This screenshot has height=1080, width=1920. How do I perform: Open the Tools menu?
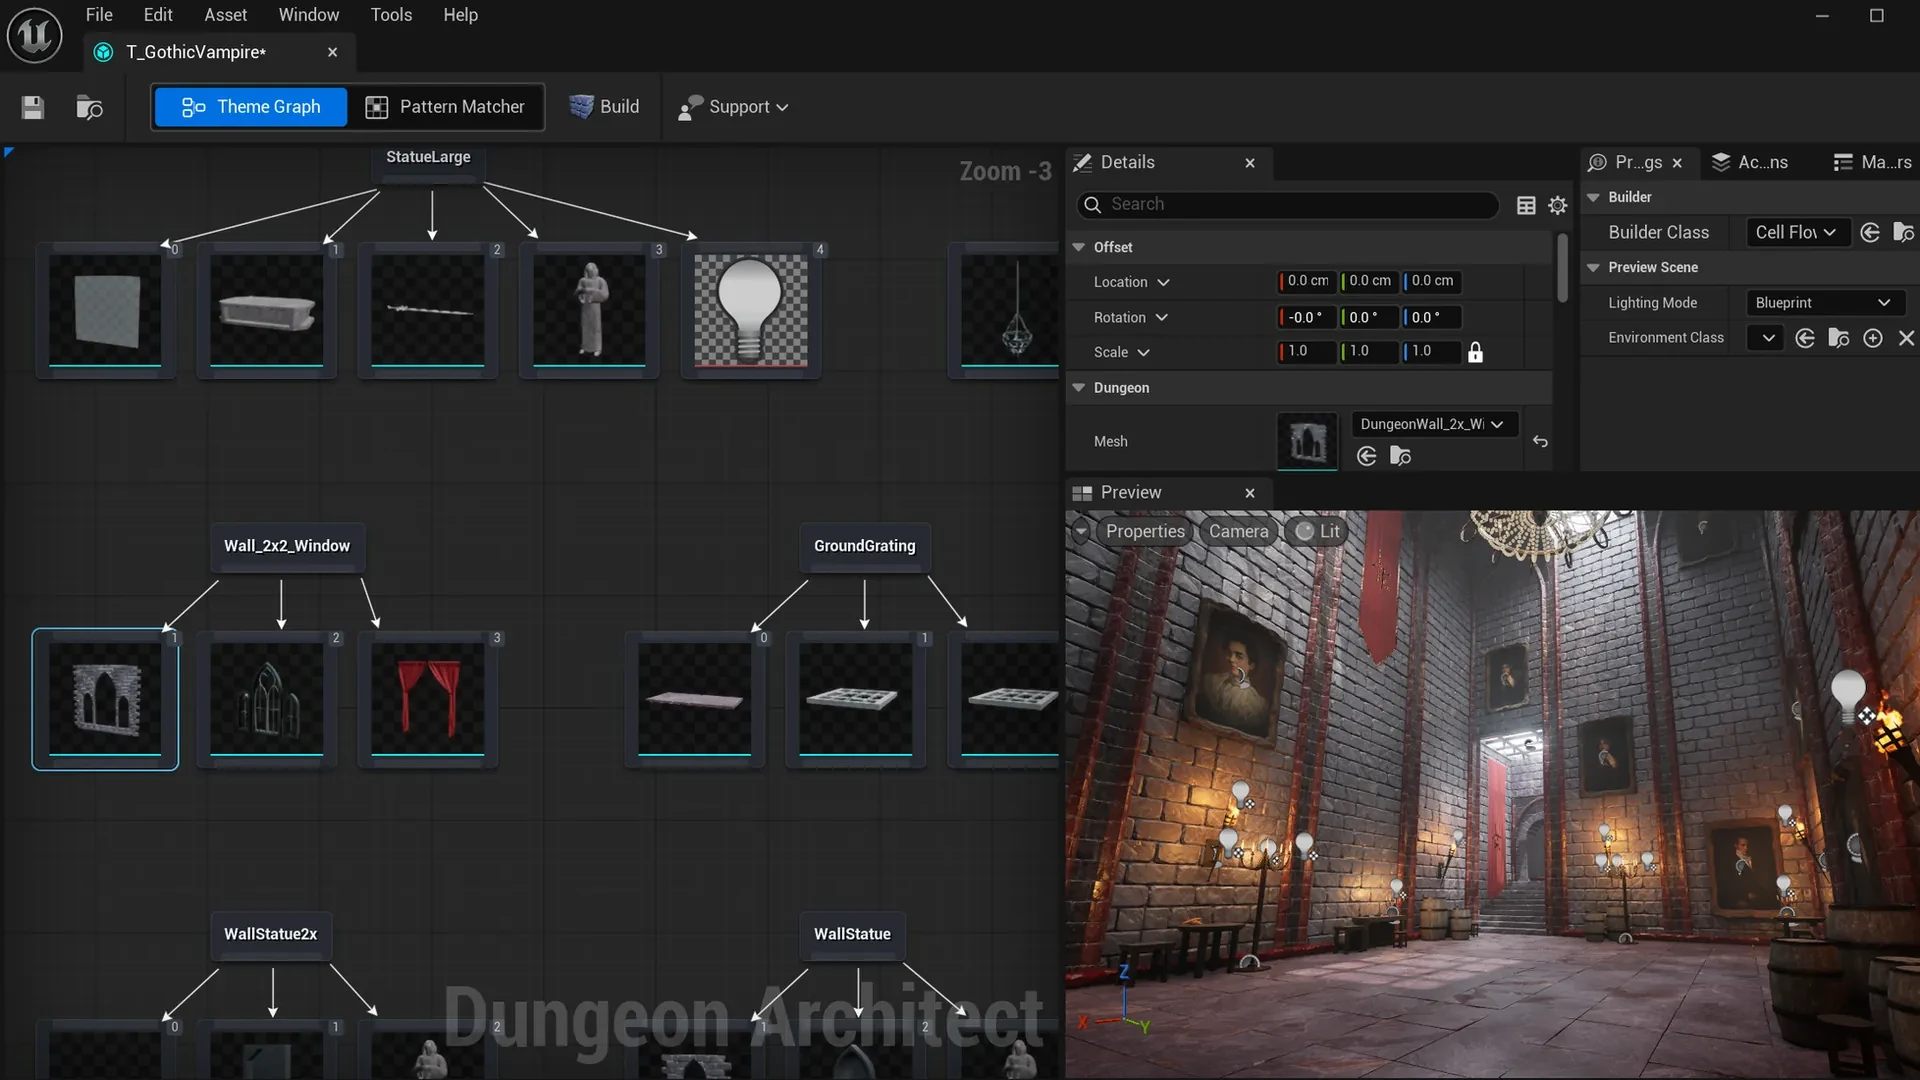[x=391, y=15]
